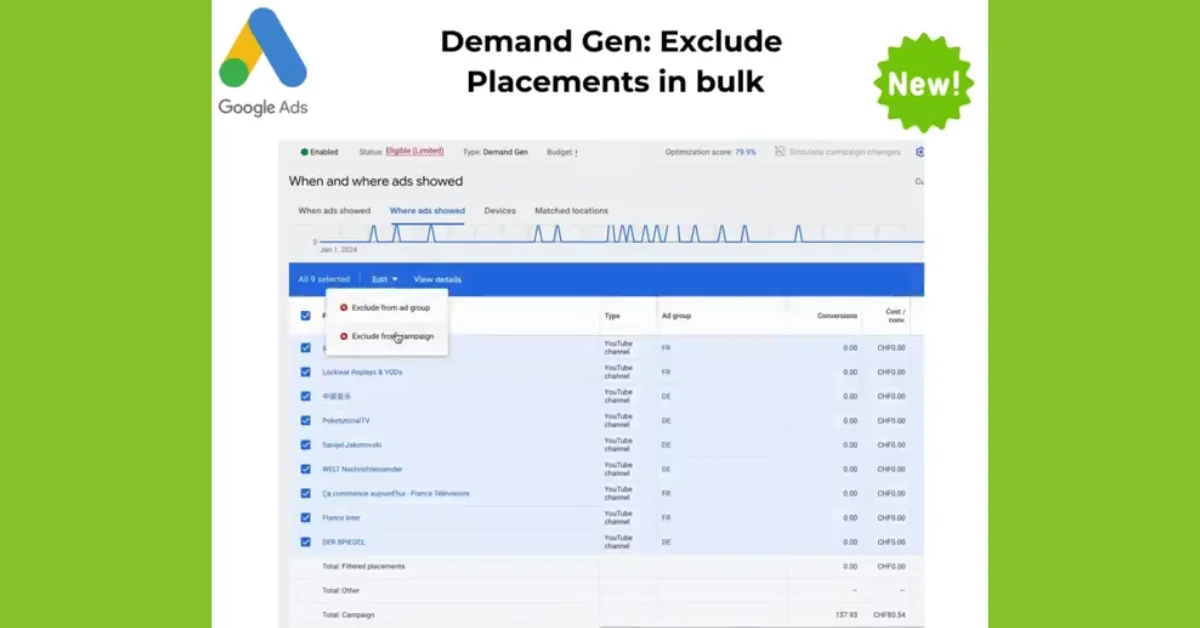
Task: Switch to the When ads showed tab
Action: (334, 211)
